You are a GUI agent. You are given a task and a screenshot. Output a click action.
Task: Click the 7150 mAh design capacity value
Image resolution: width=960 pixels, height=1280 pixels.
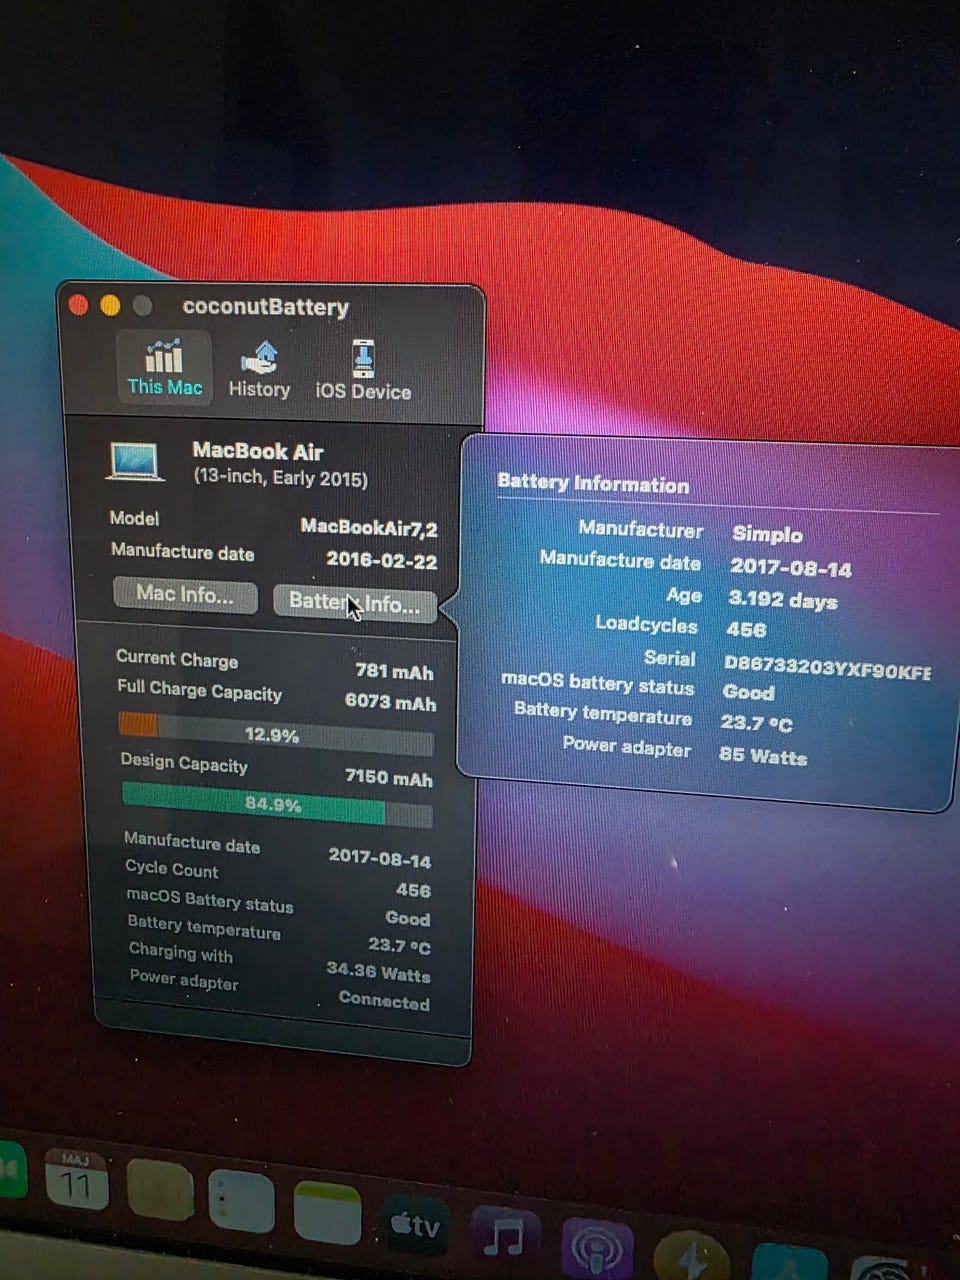click(388, 776)
